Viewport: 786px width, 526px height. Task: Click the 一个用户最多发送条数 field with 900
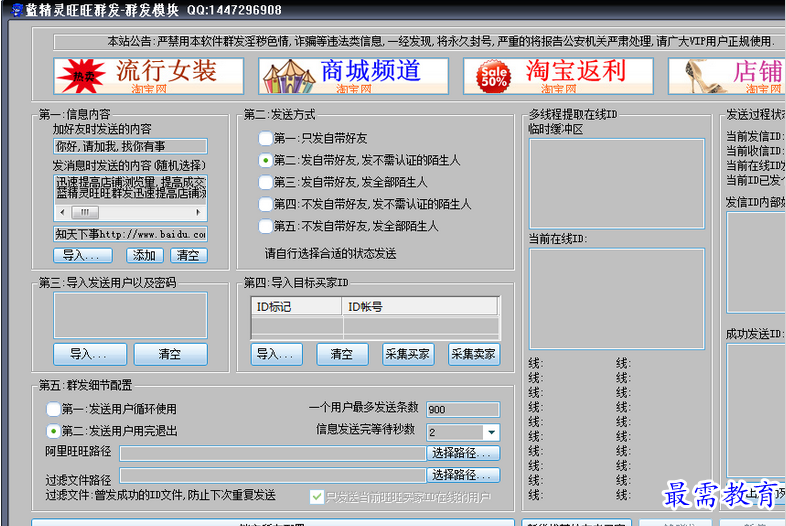point(463,410)
